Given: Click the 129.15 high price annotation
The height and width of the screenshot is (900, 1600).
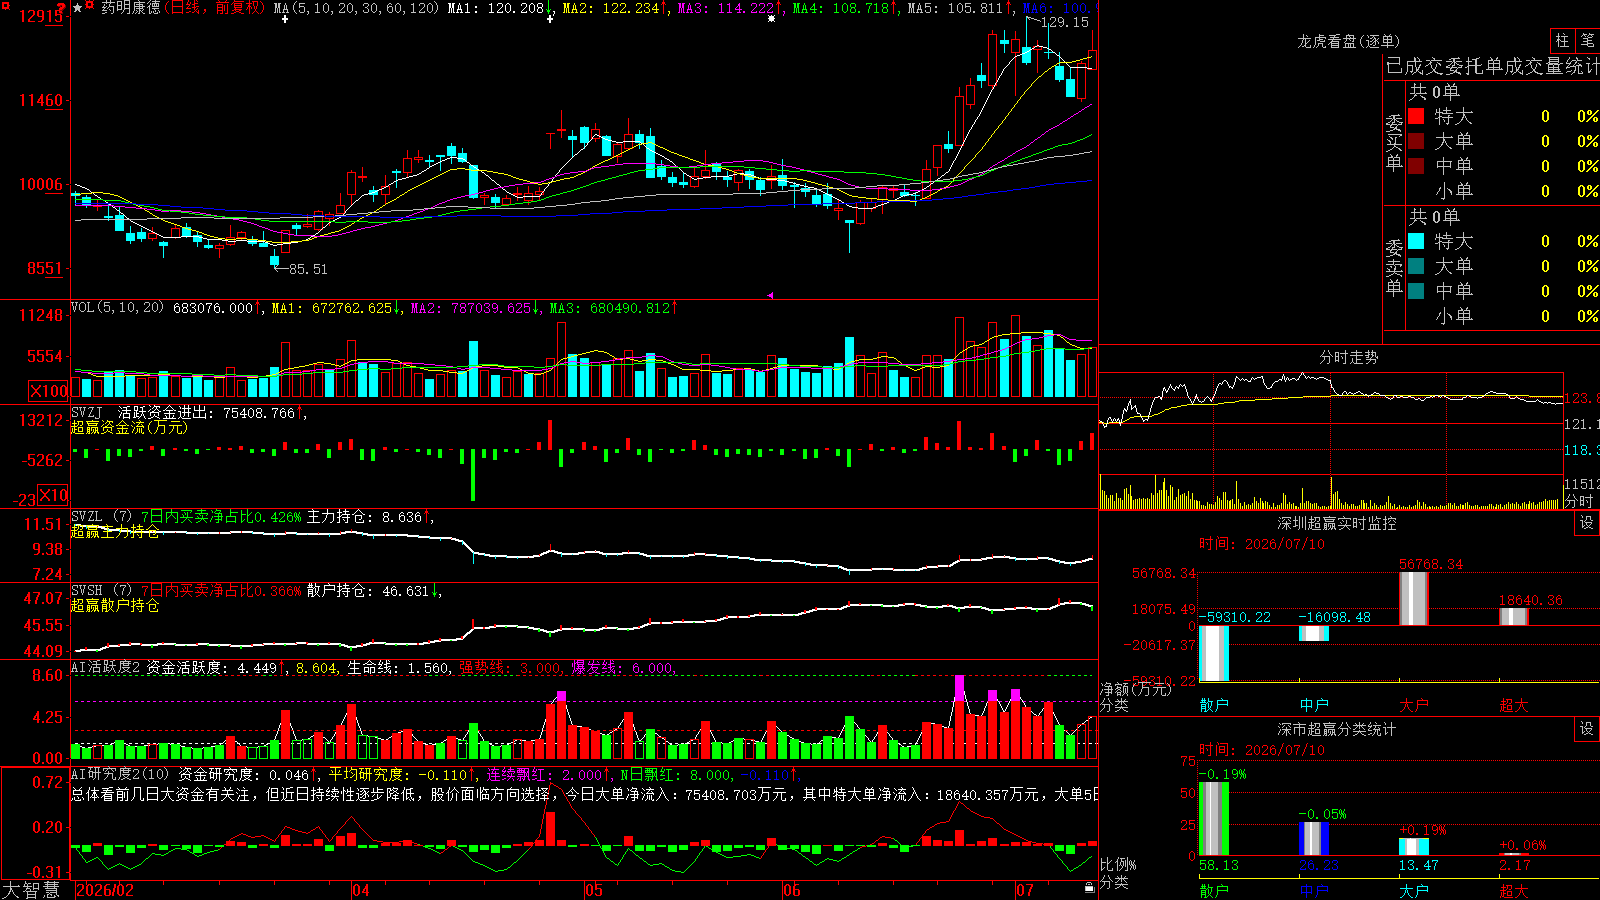Looking at the screenshot, I should coord(1064,22).
